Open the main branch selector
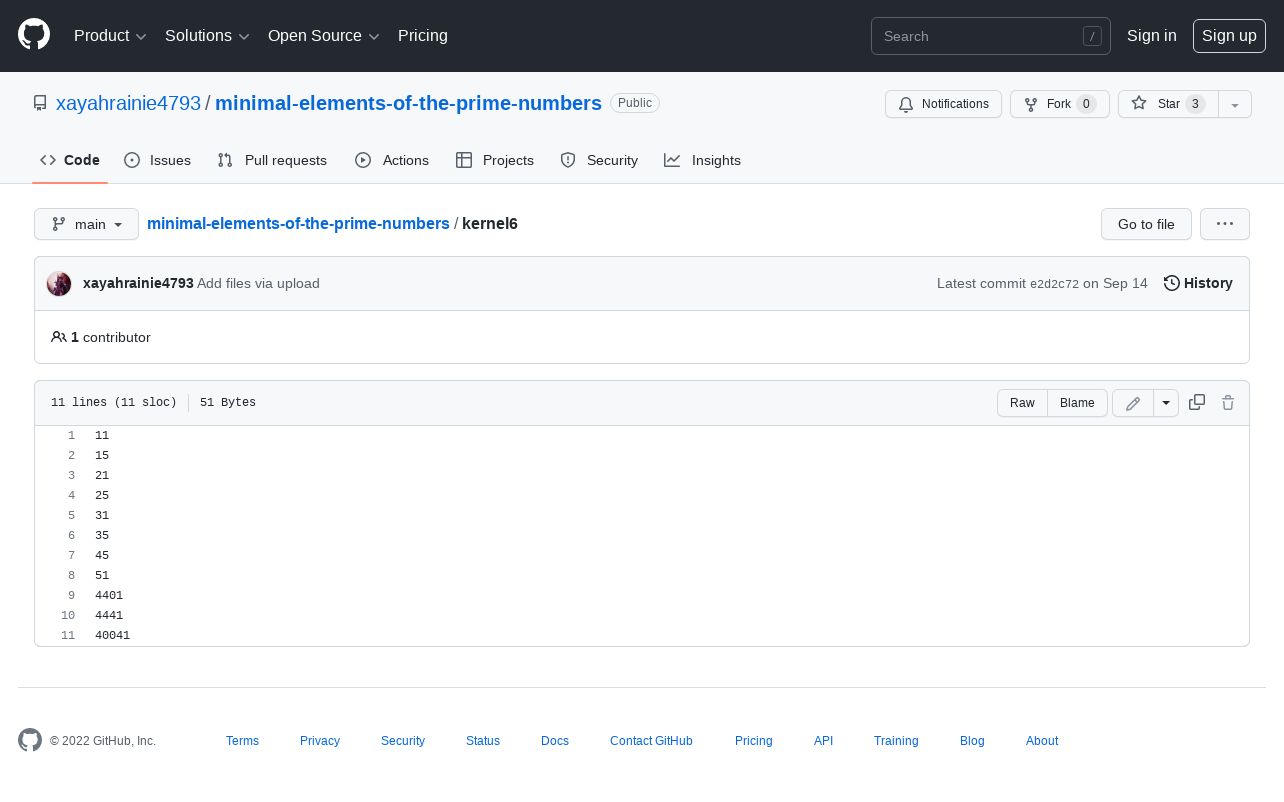Image resolution: width=1284 pixels, height=802 pixels. click(86, 224)
